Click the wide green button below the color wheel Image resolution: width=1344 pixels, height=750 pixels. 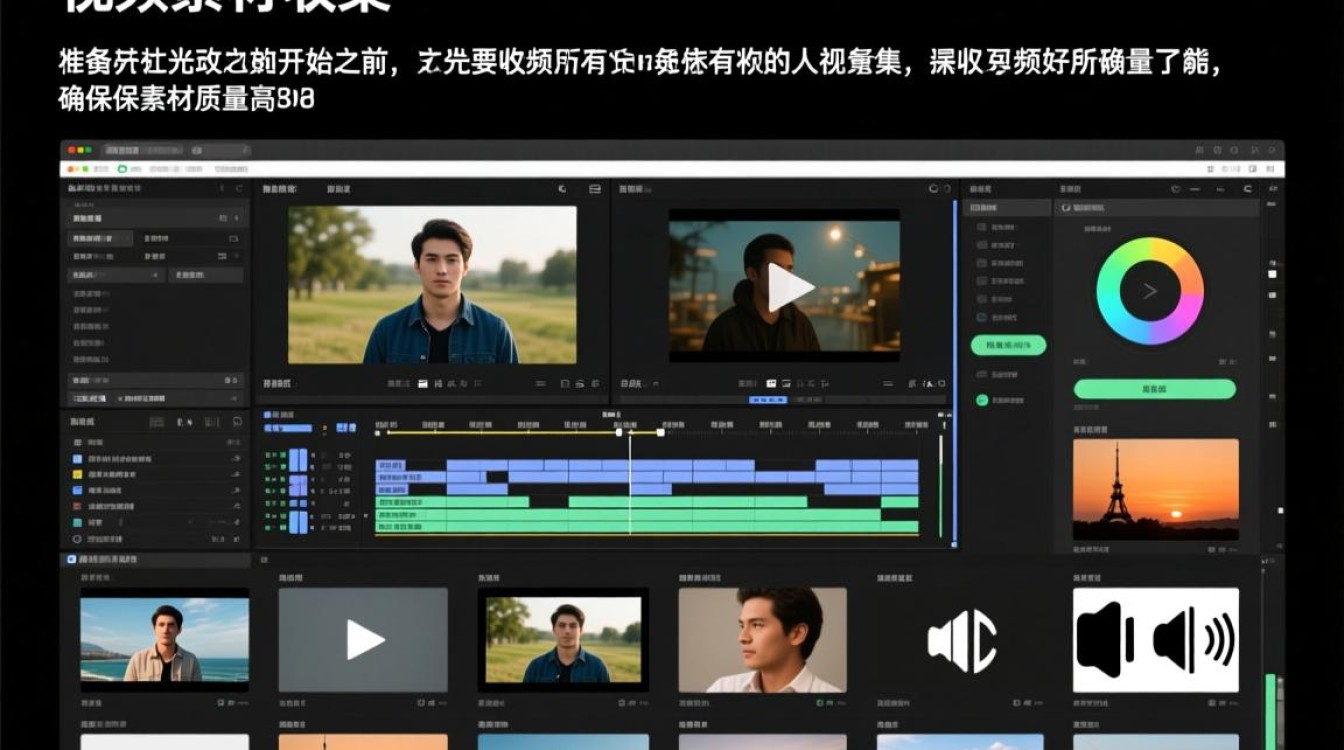coord(1154,390)
